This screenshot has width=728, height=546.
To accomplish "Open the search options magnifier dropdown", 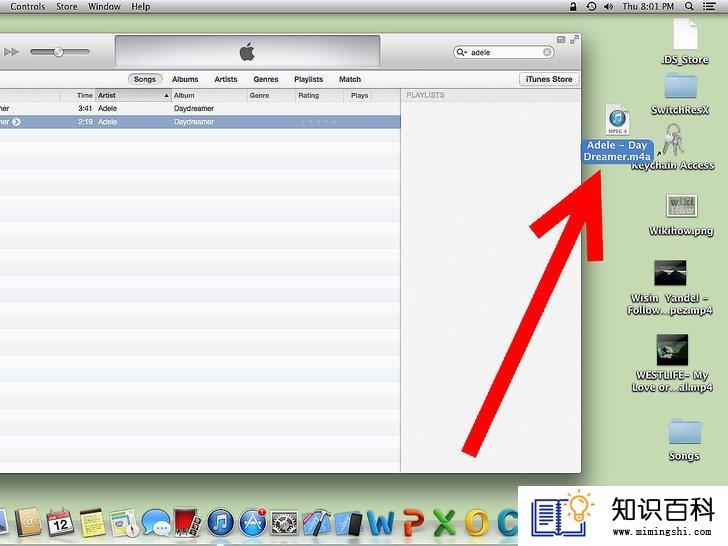I will tap(462, 52).
